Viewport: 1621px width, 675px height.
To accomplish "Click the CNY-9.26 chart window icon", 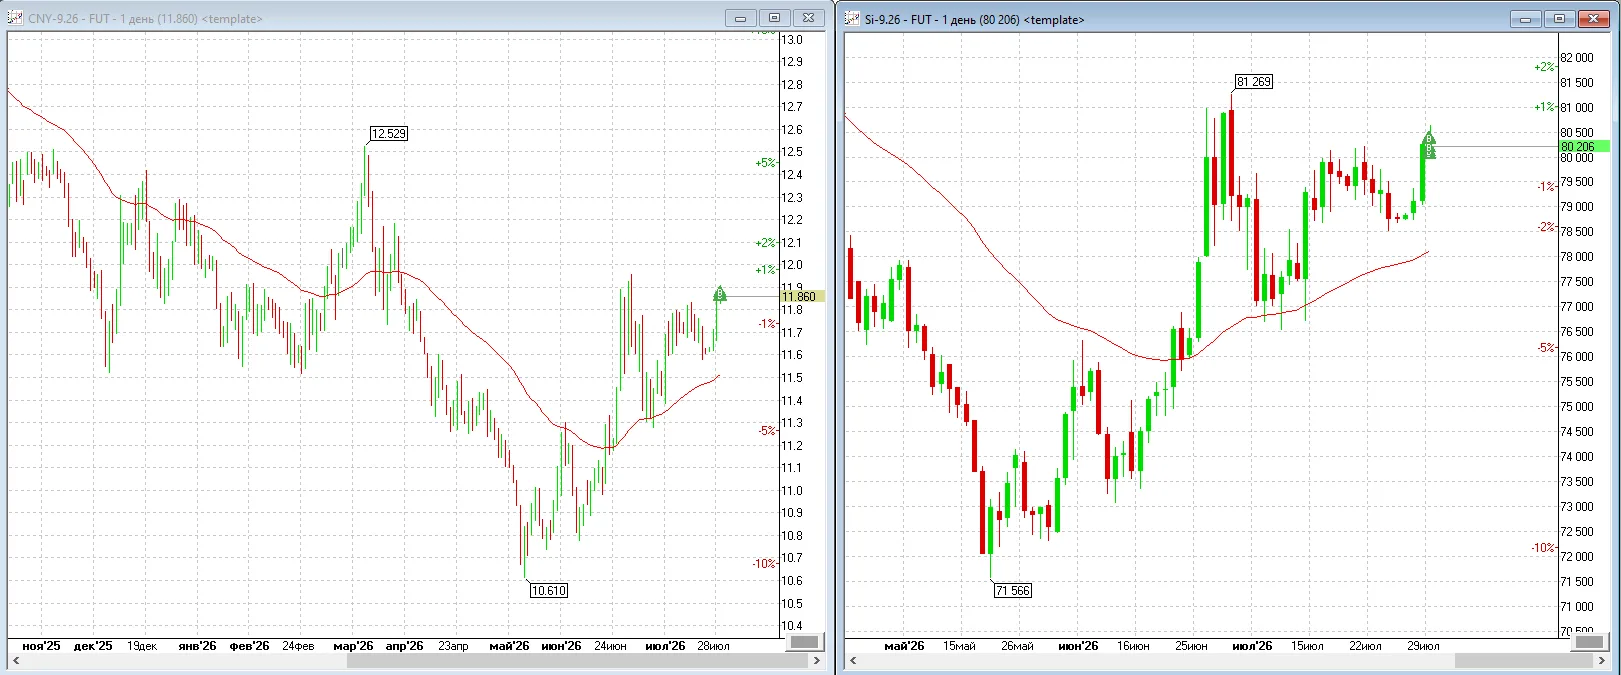I will coord(16,18).
